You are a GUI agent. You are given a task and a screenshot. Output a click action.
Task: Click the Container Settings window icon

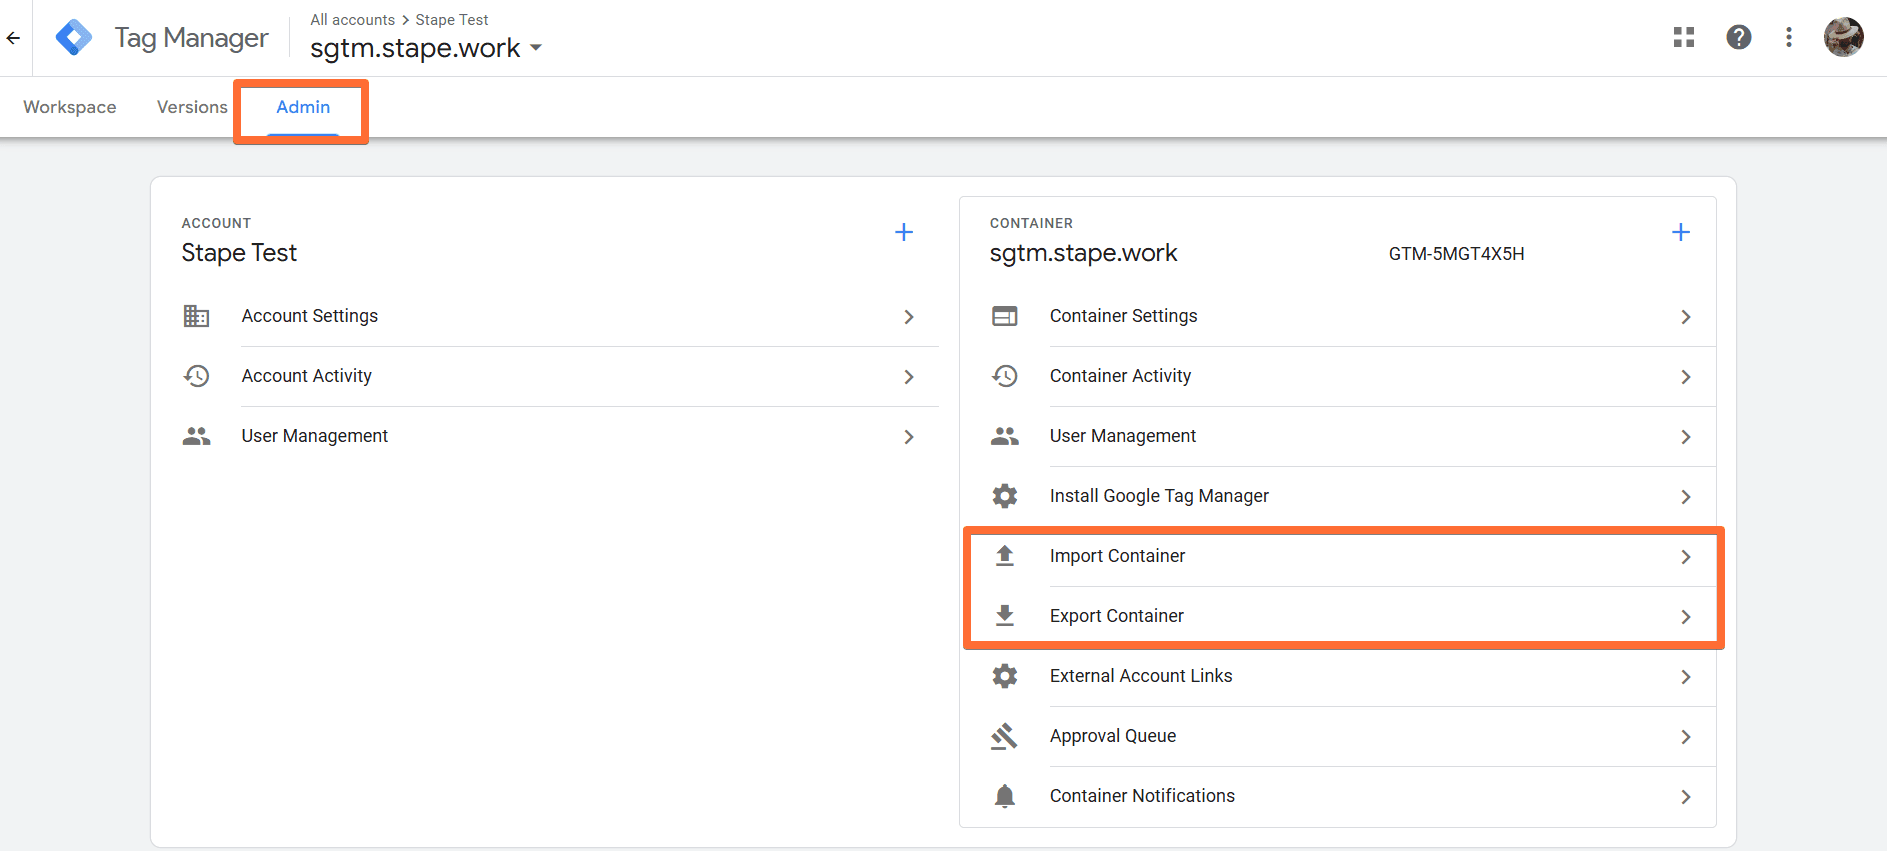coord(1005,316)
